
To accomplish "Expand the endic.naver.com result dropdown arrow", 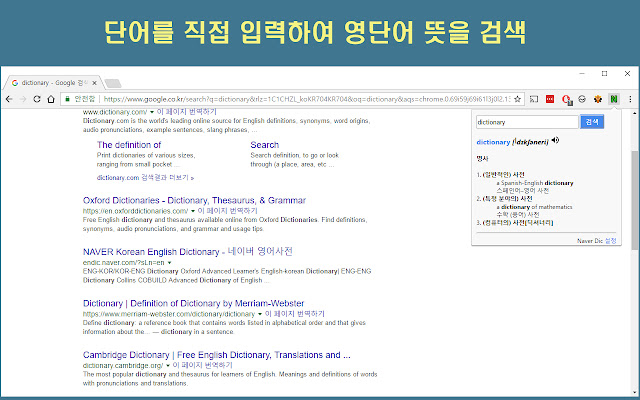I will (169, 262).
